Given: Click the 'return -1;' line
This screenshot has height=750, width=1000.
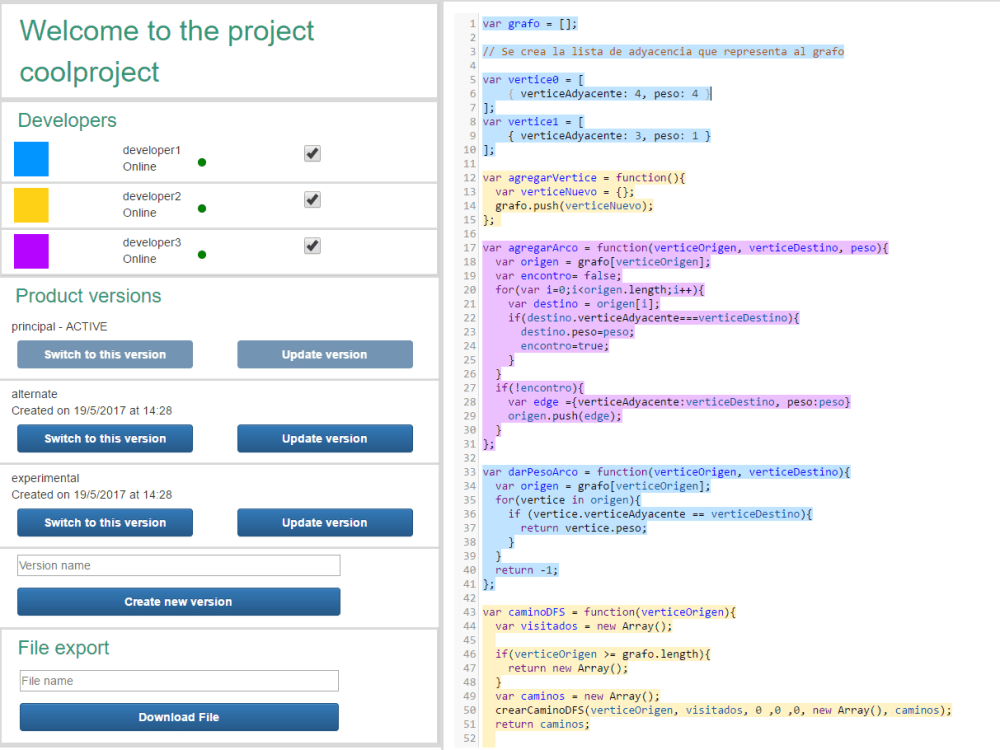Looking at the screenshot, I should [526, 570].
